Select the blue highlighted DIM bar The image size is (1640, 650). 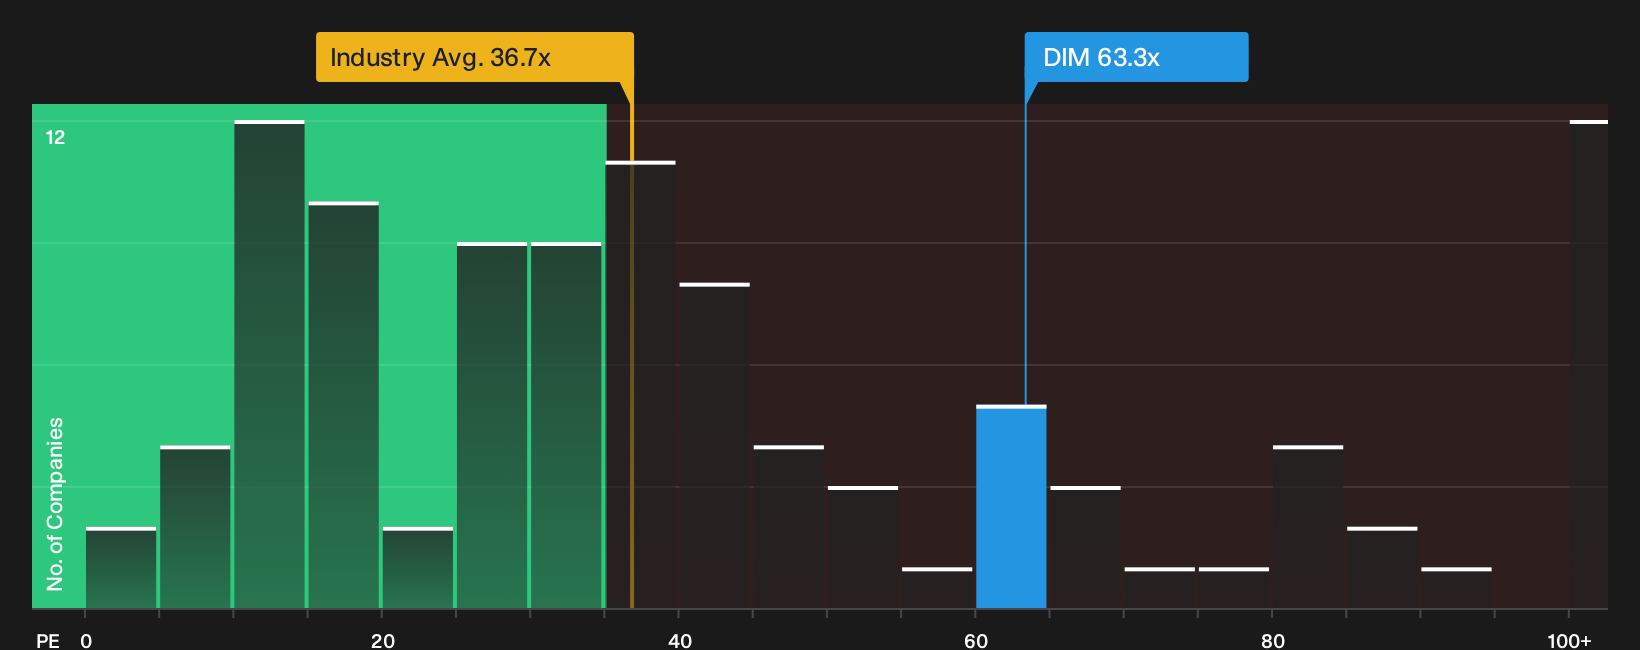click(1011, 507)
